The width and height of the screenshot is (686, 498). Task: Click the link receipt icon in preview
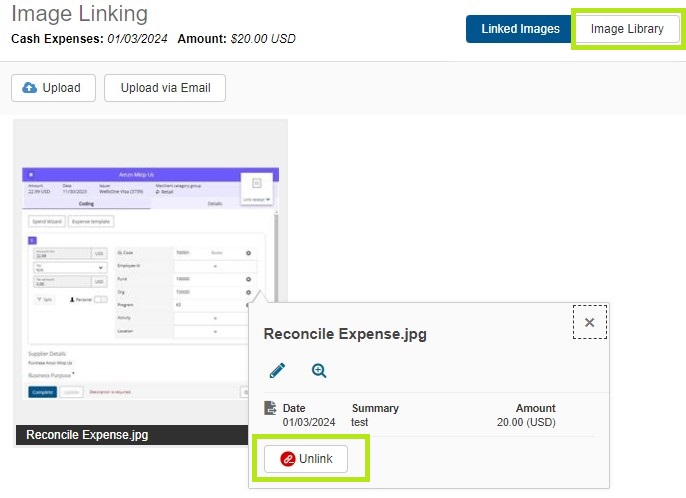click(x=257, y=185)
